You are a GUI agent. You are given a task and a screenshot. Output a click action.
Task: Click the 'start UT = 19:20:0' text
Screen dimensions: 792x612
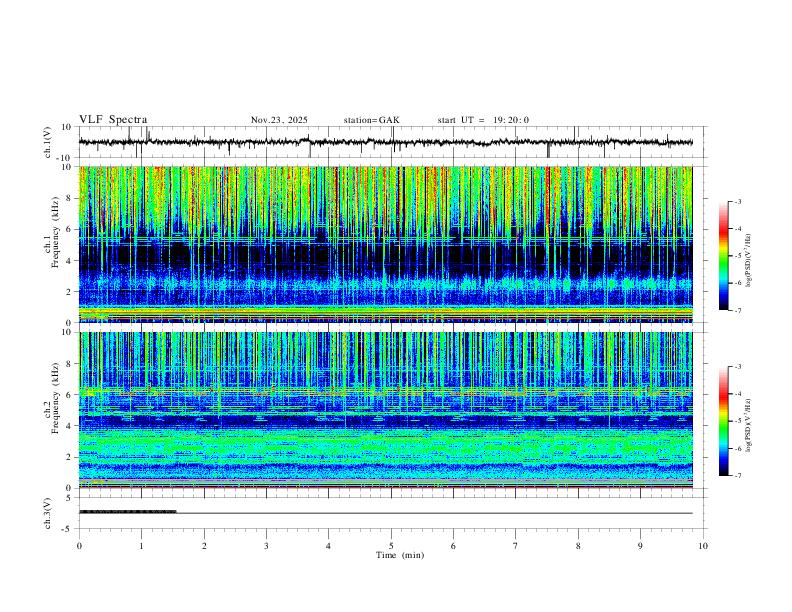pyautogui.click(x=483, y=120)
